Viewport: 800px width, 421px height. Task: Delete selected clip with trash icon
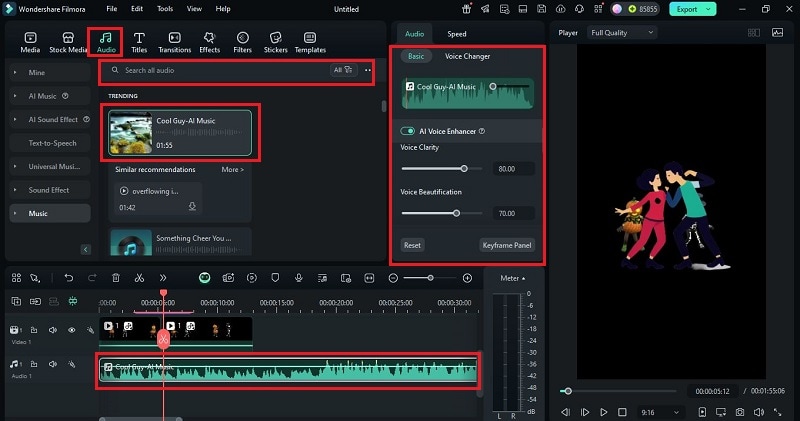(116, 278)
